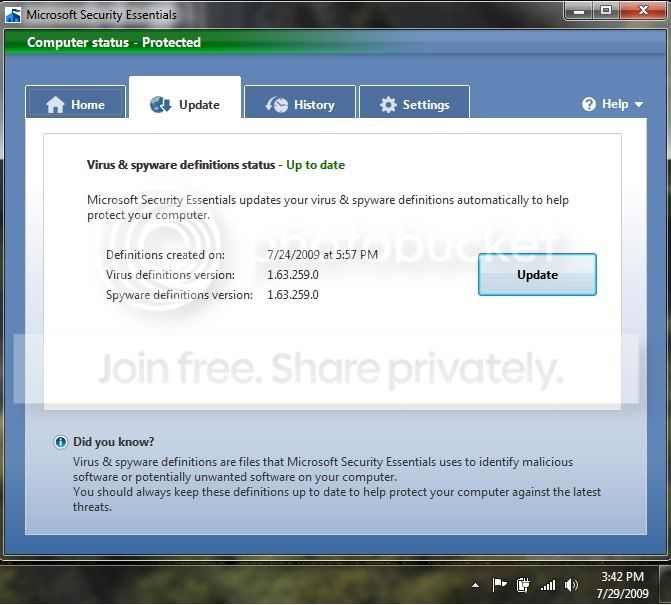
Task: Click the Update tab globe icon
Action: tap(160, 104)
